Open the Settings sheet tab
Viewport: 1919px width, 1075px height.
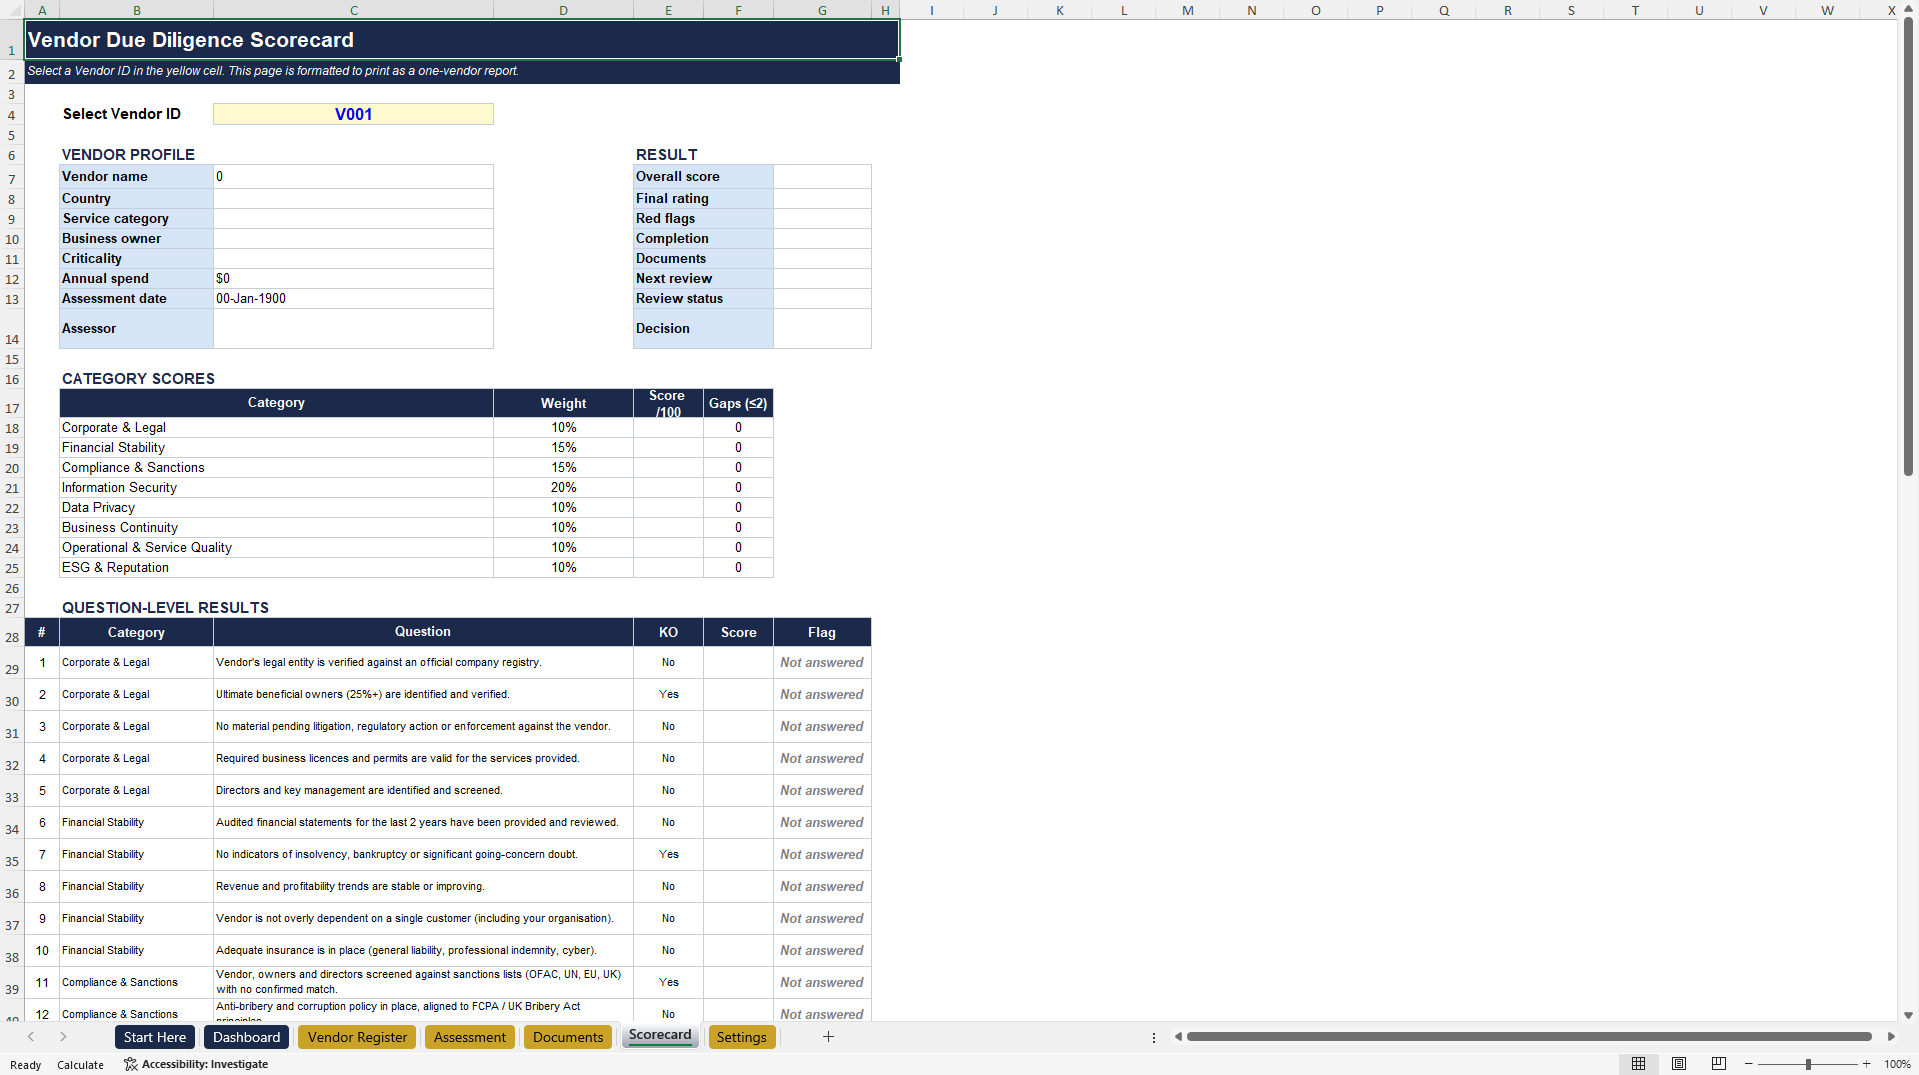pyautogui.click(x=741, y=1037)
